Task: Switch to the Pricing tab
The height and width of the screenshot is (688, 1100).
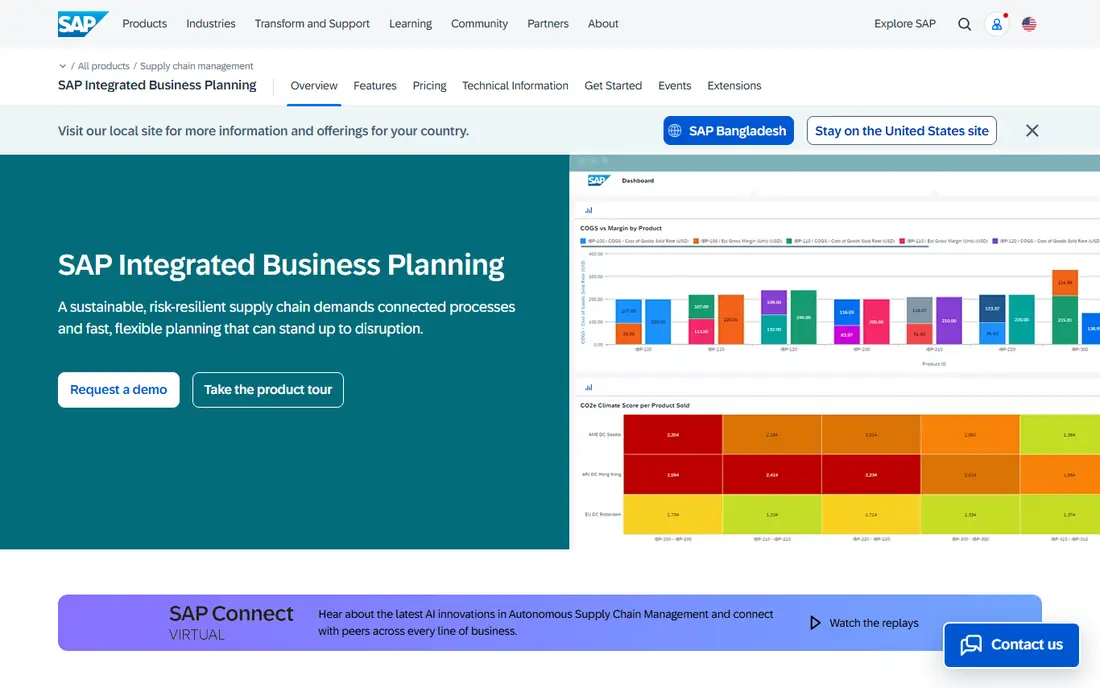Action: point(429,86)
